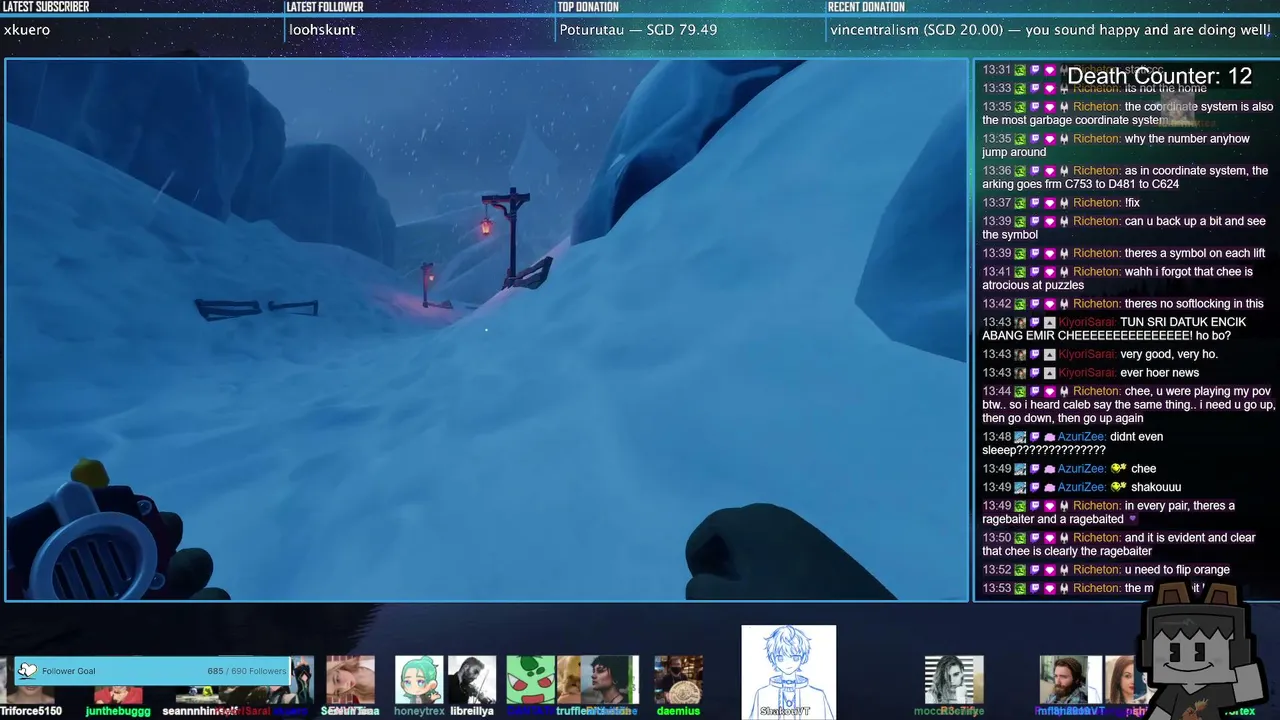Select the daemius viewer avatar
Screen dimensions: 1280x720
(x=678, y=680)
